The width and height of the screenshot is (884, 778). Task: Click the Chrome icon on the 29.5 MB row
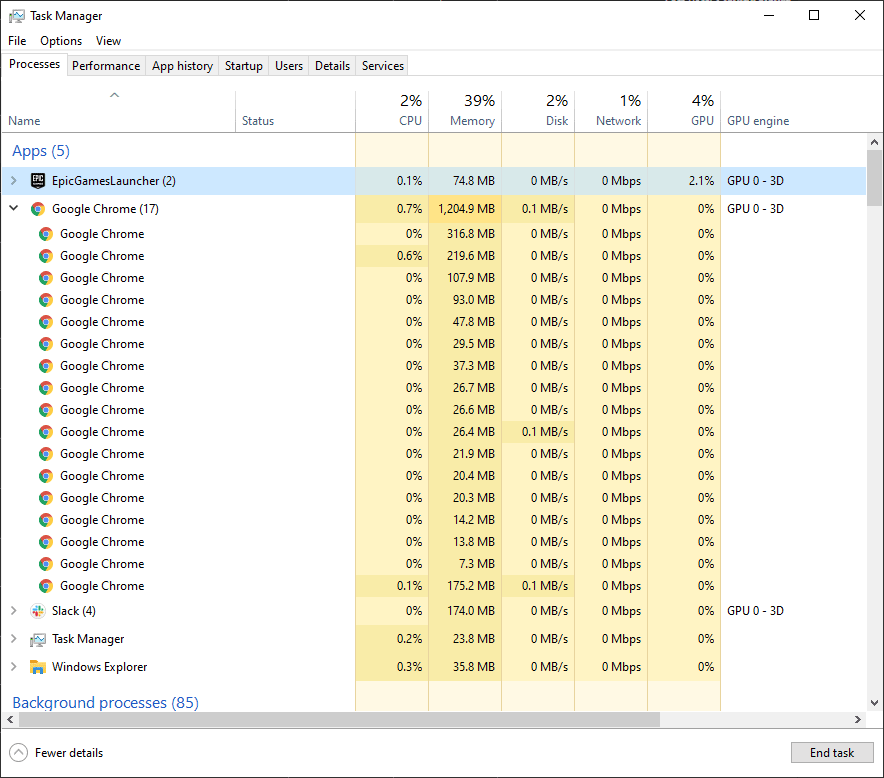point(46,344)
